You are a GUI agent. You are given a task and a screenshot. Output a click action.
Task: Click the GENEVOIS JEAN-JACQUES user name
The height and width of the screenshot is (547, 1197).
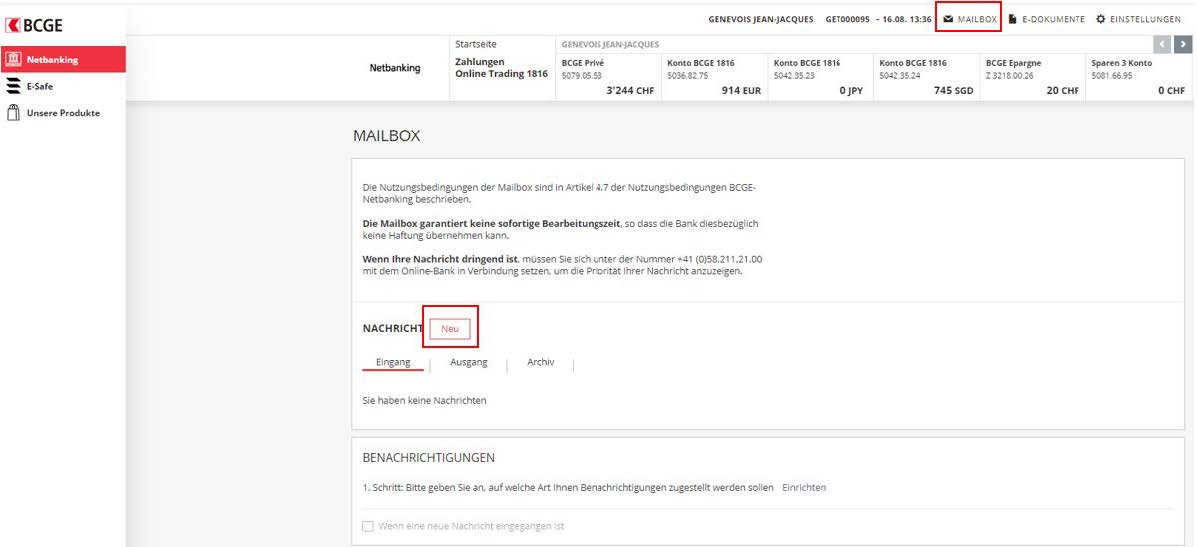[x=760, y=19]
